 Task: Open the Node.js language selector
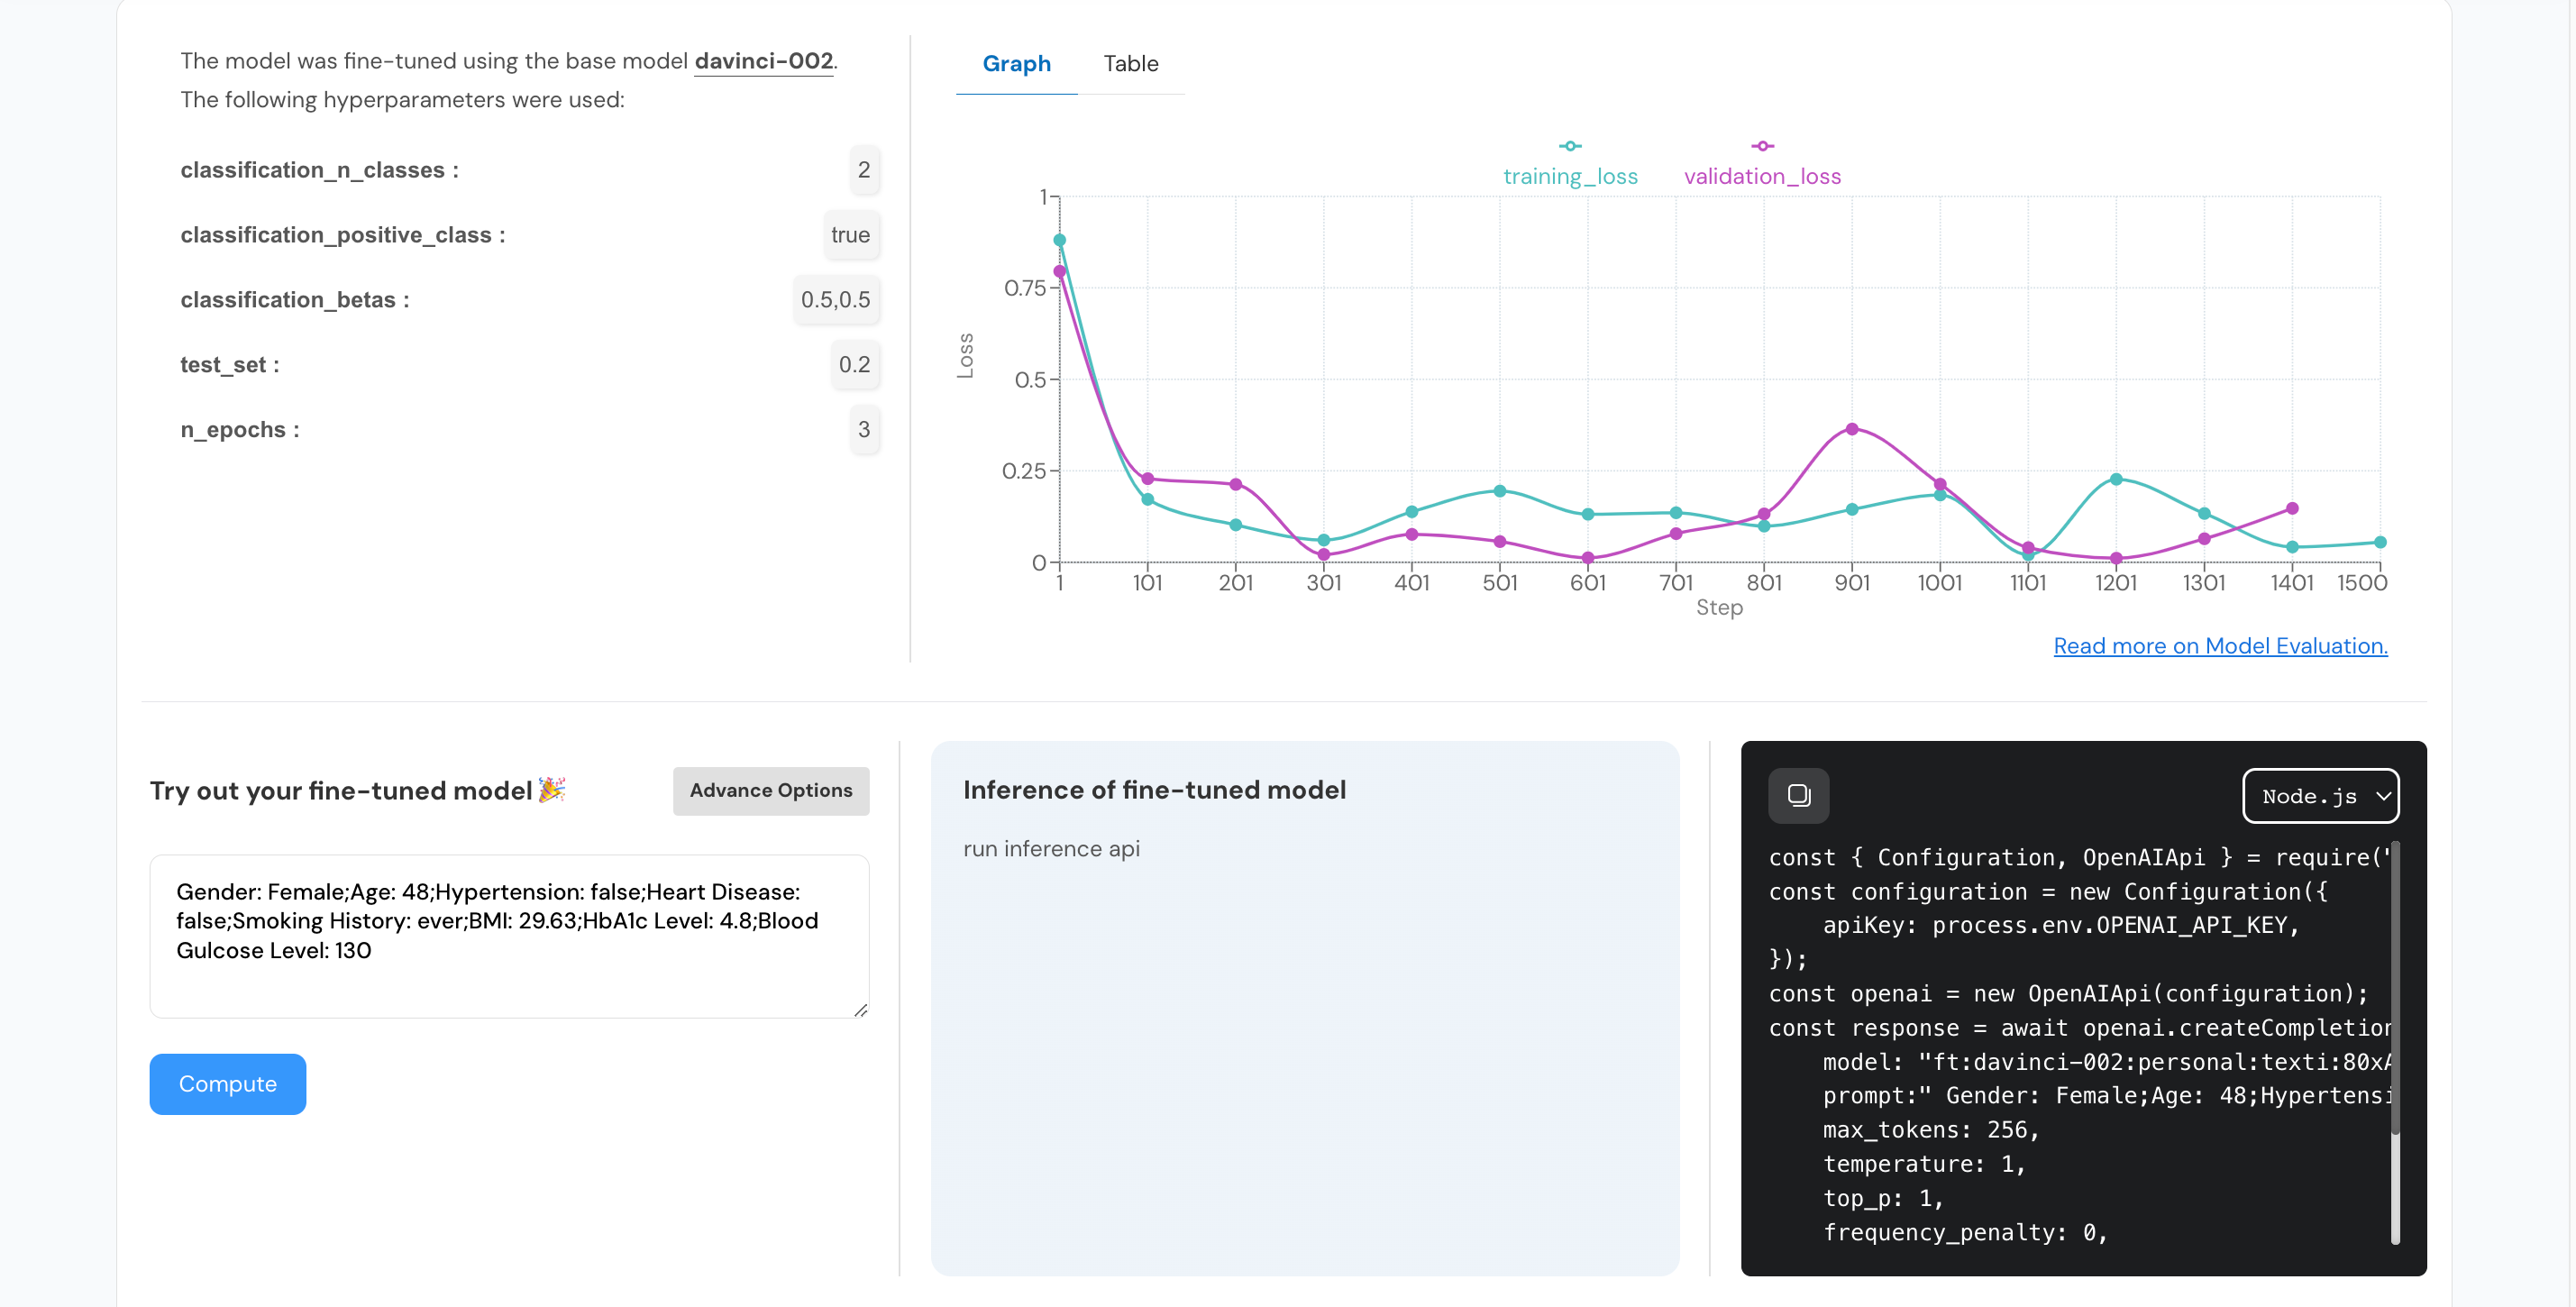tap(2321, 796)
